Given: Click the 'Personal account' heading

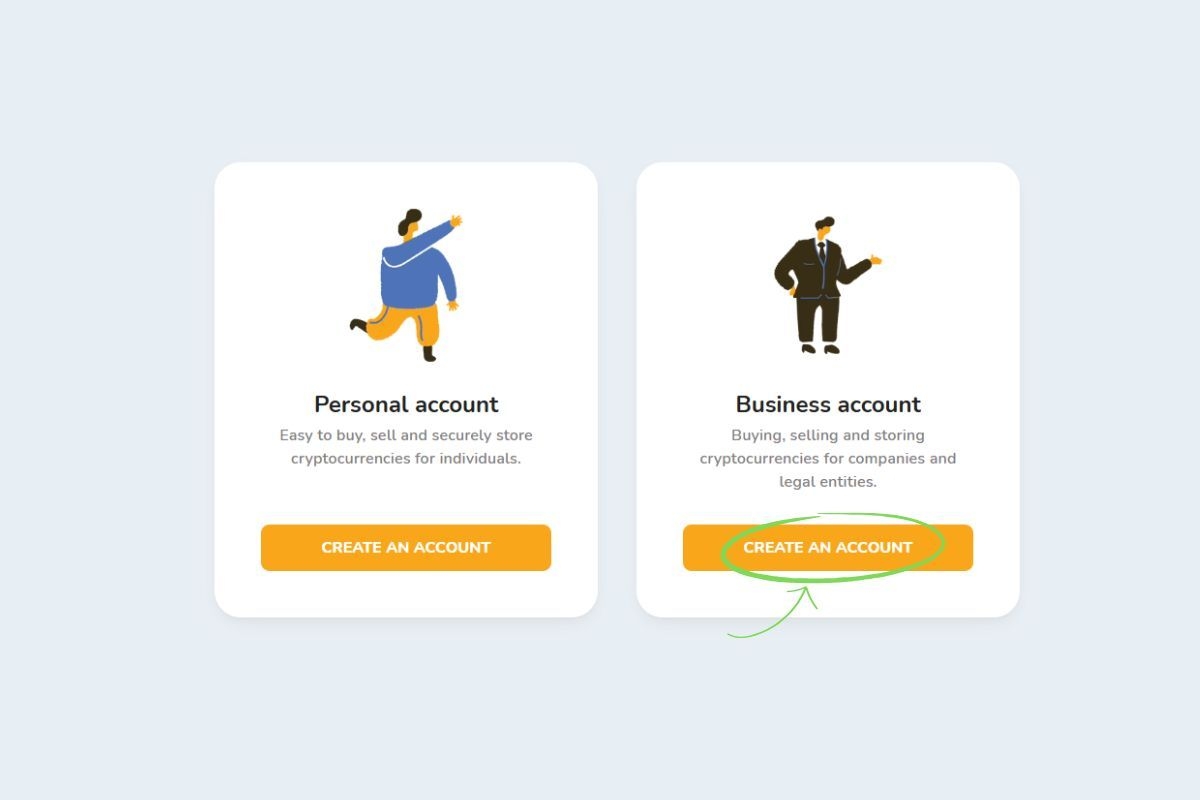Looking at the screenshot, I should [x=406, y=404].
